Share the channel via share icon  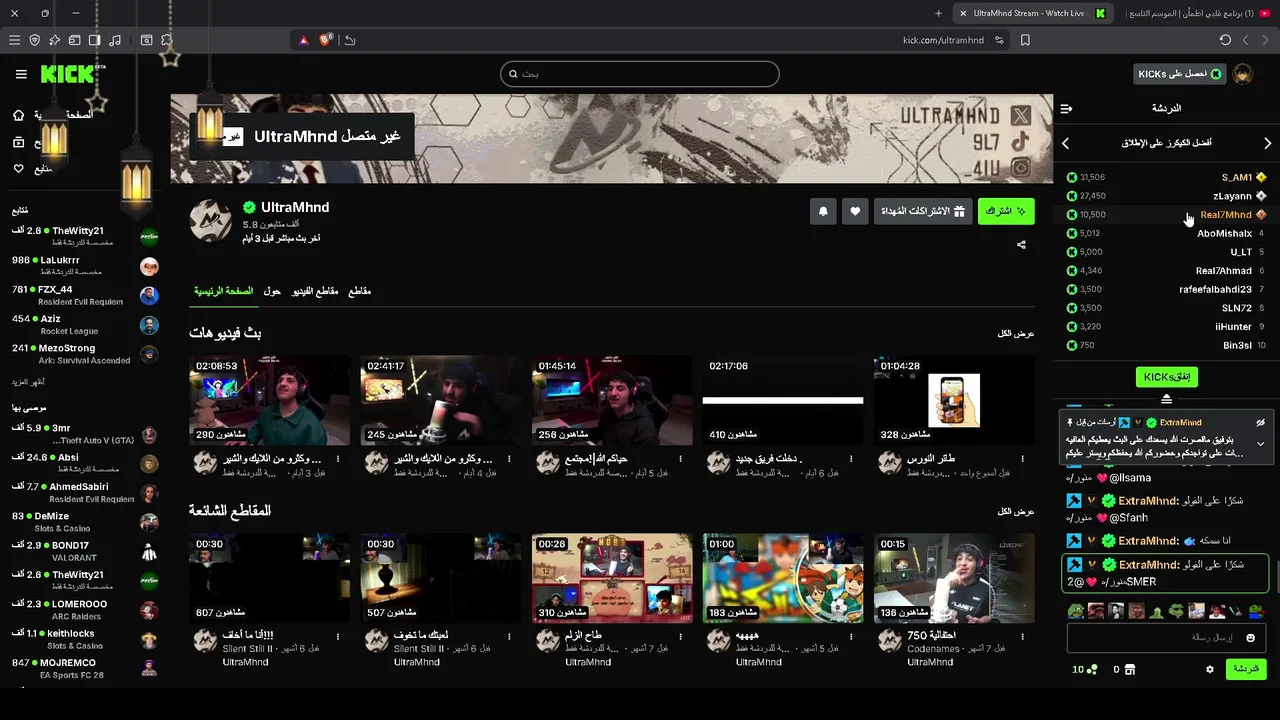pyautogui.click(x=1021, y=245)
